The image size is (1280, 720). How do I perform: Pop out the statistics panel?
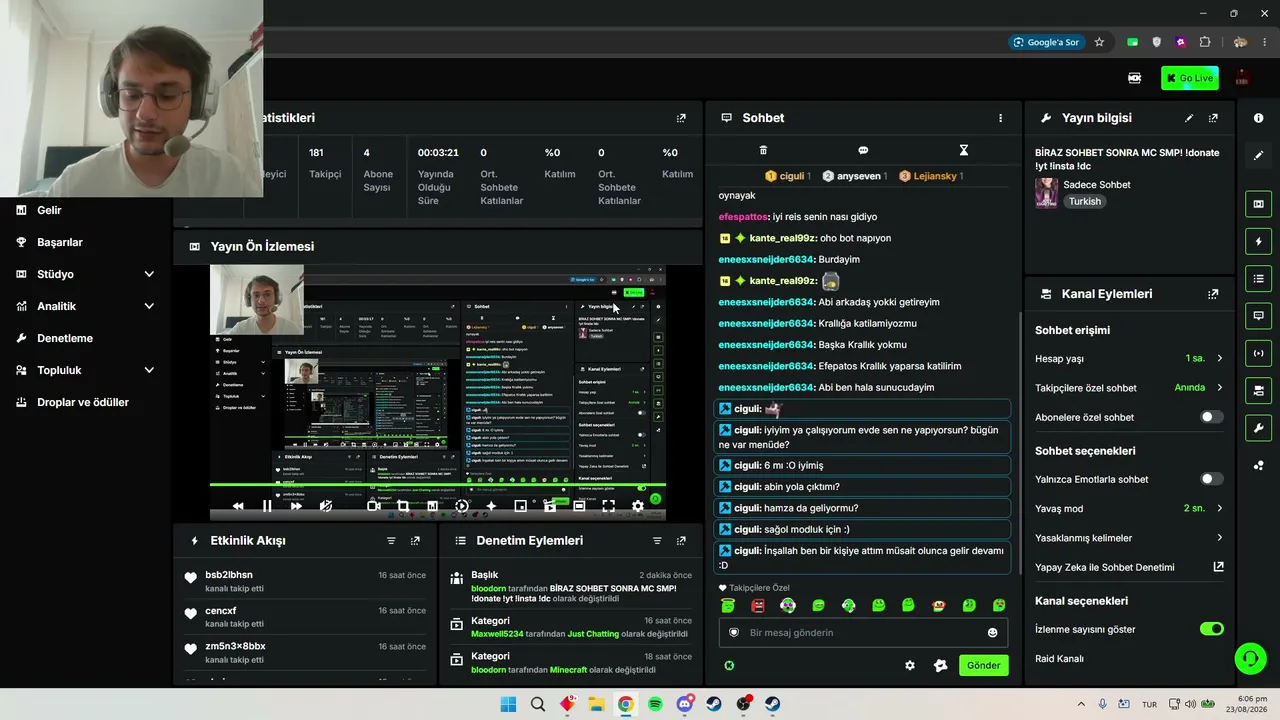point(681,118)
